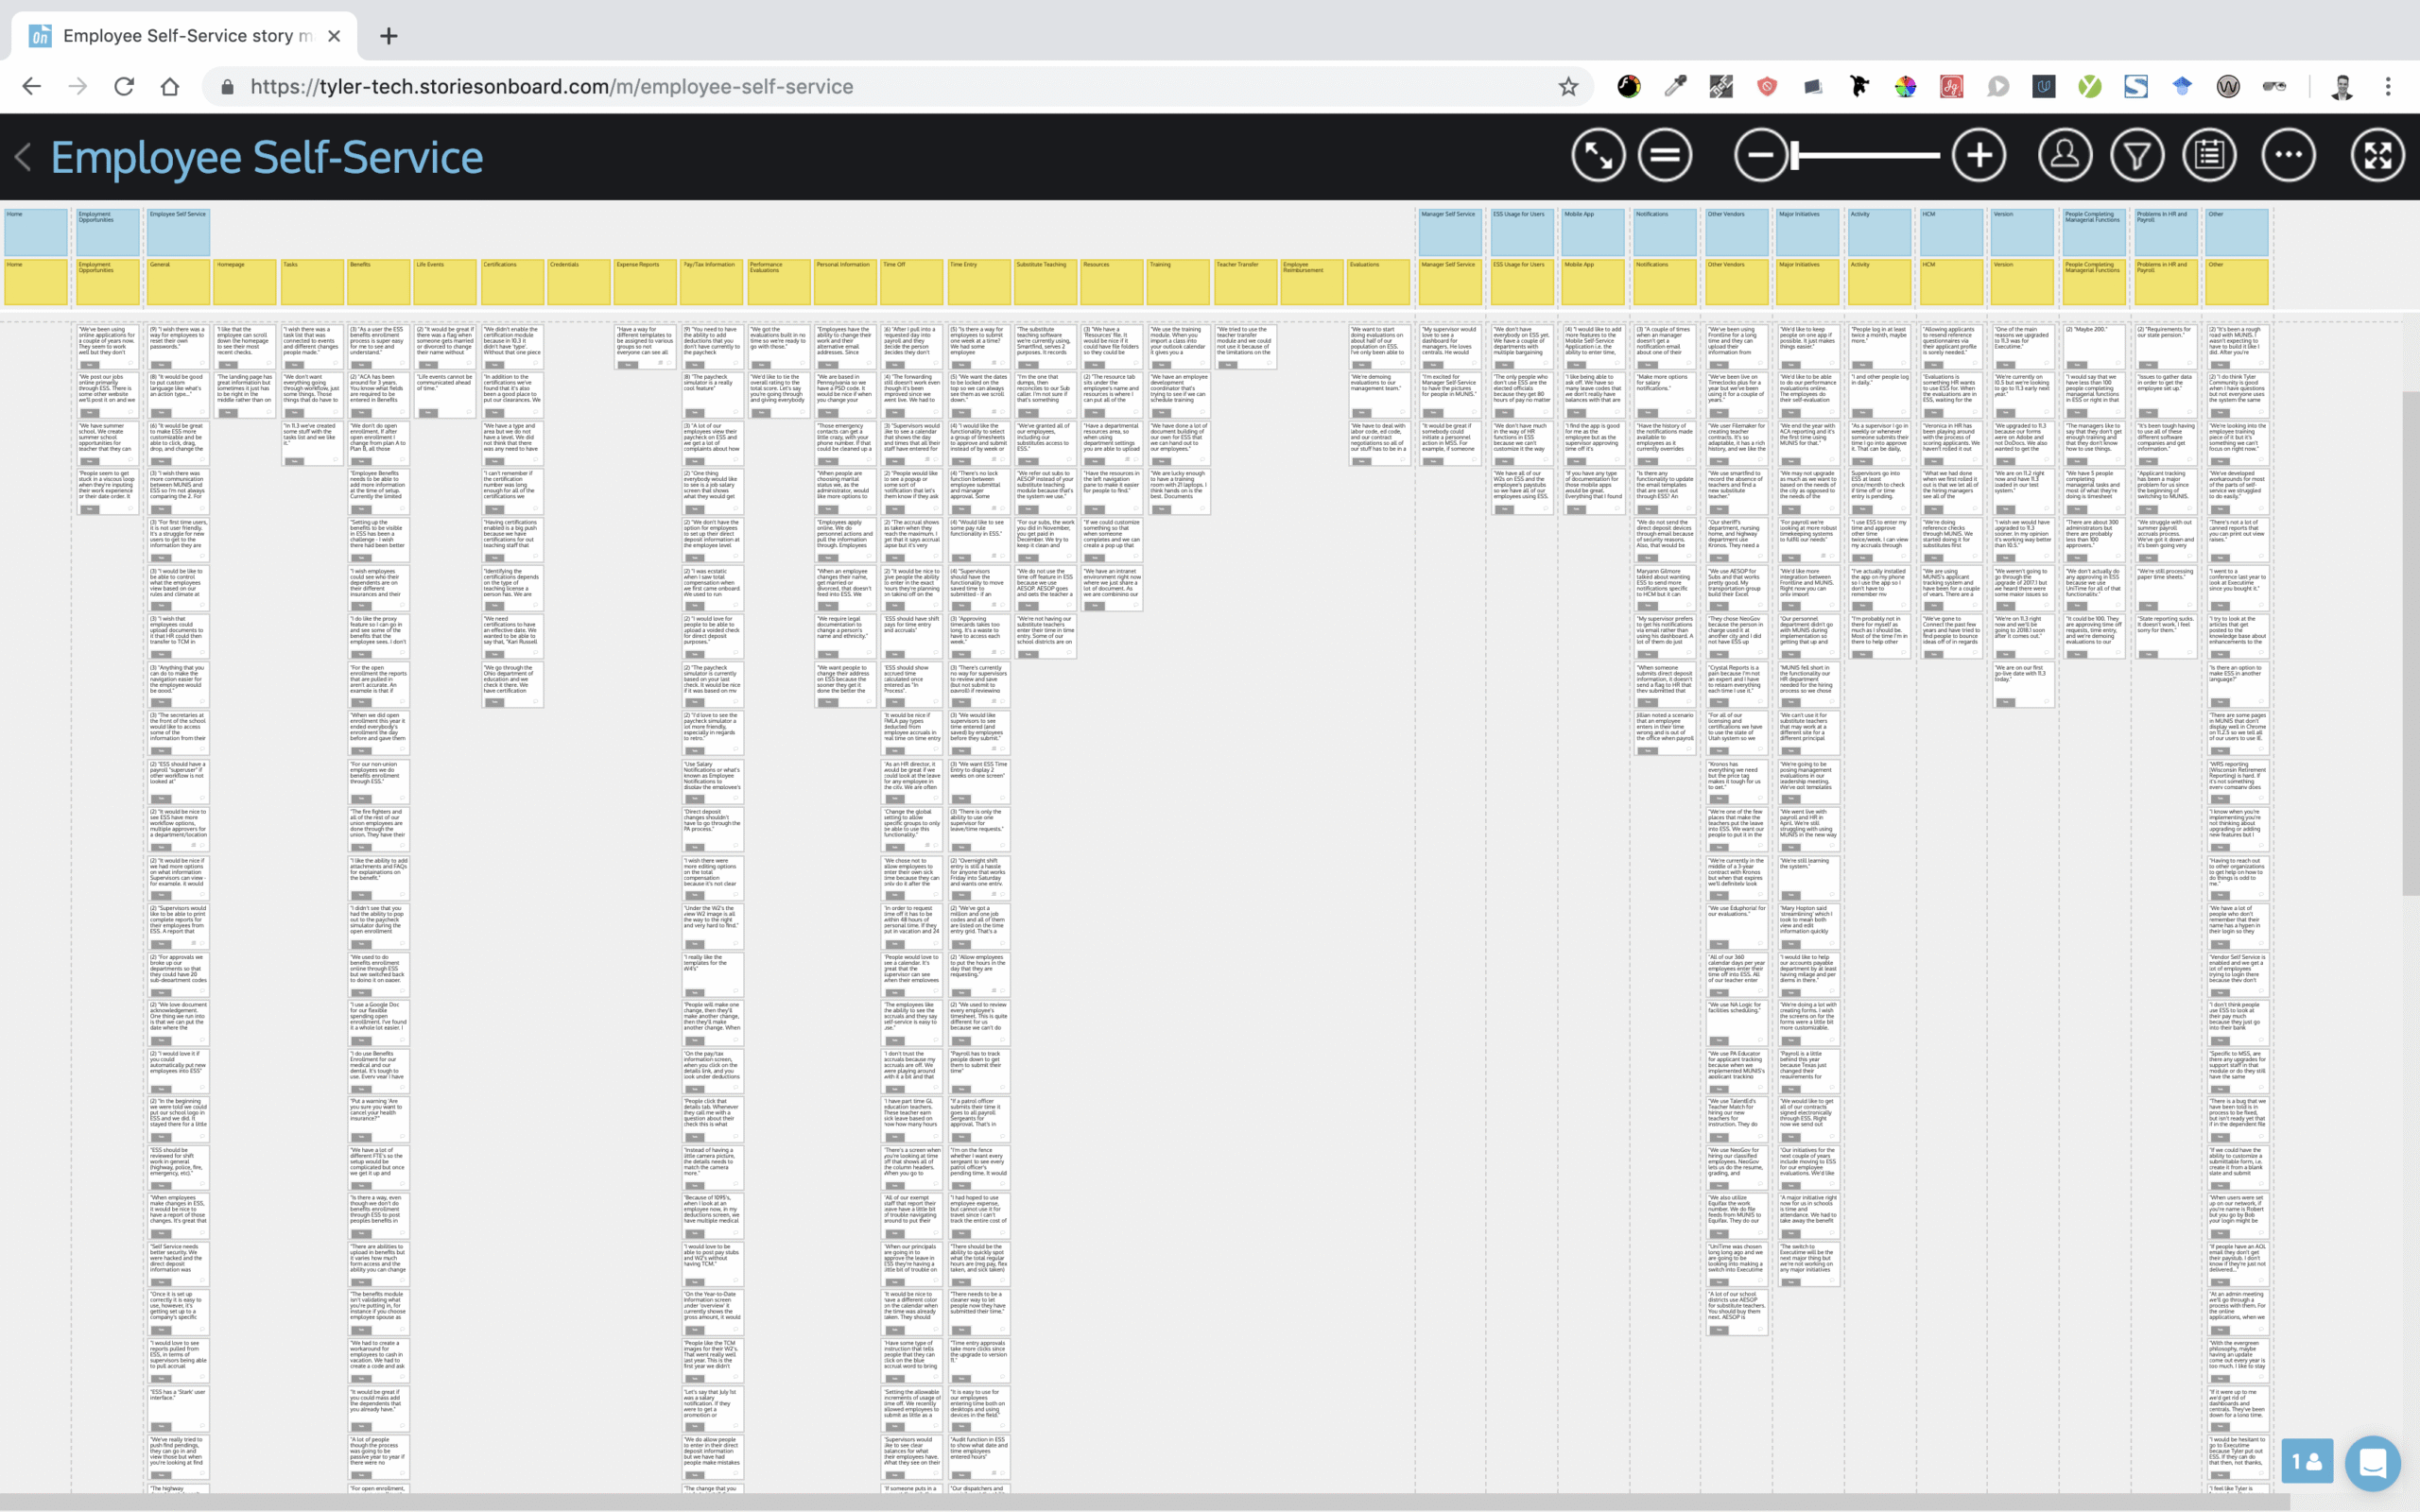Image resolution: width=2420 pixels, height=1512 pixels.
Task: Open the notepad list icon
Action: pos(2209,156)
